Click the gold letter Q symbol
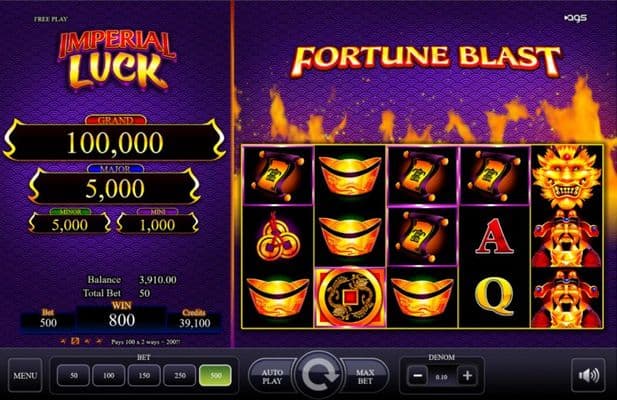This screenshot has width=617, height=400. pos(494,298)
